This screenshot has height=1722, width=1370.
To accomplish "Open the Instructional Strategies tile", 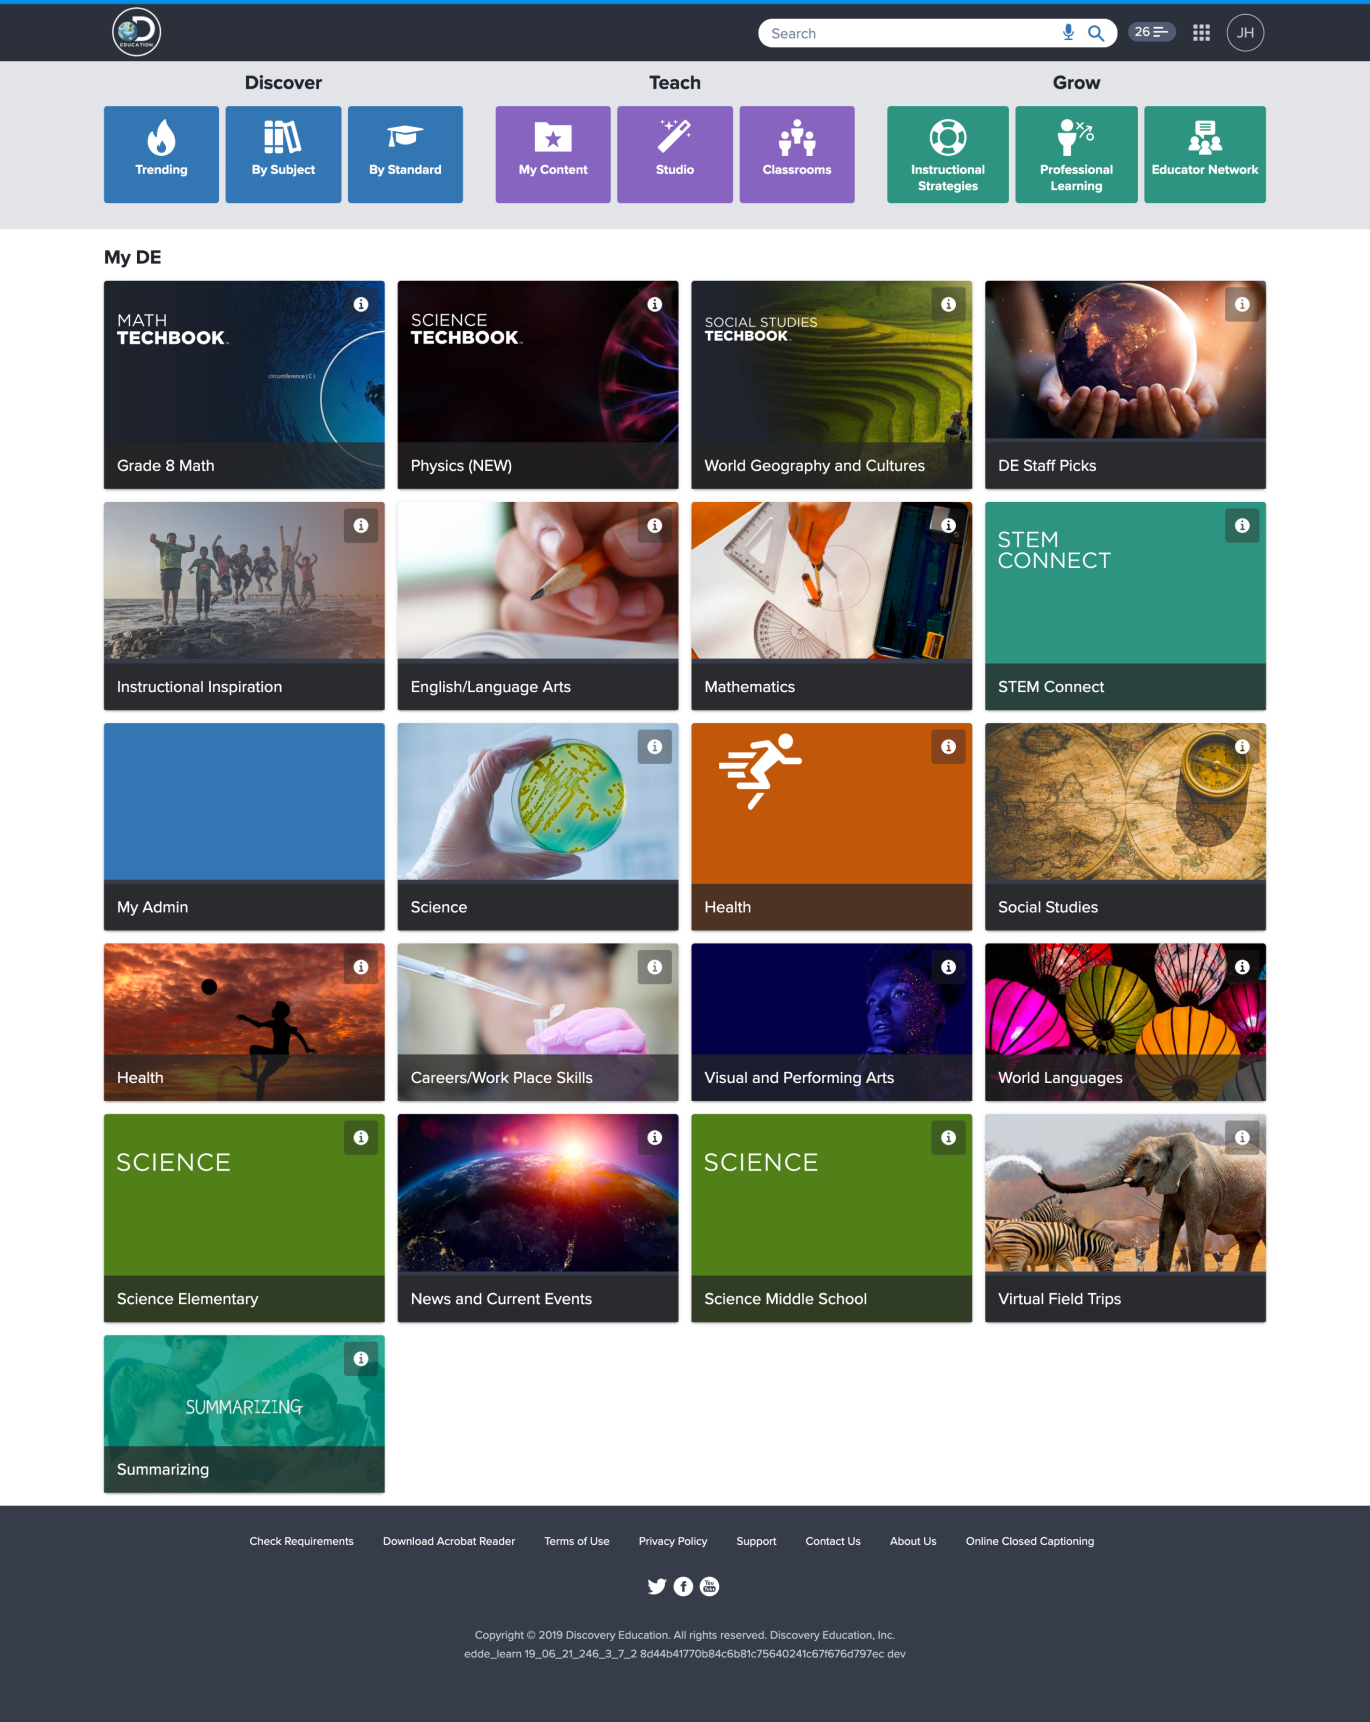I will pos(948,155).
